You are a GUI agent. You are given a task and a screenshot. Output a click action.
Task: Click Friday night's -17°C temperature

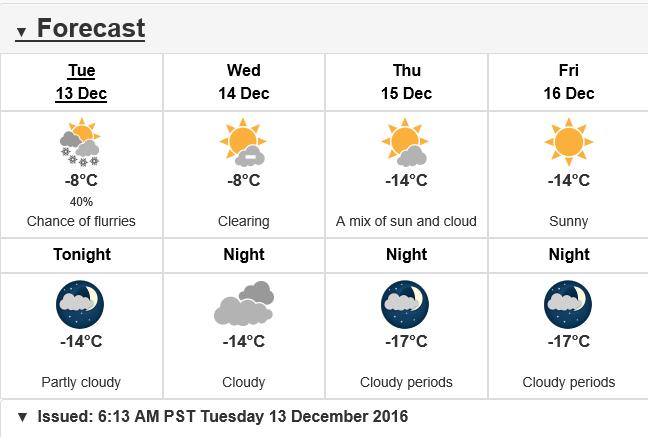(569, 341)
